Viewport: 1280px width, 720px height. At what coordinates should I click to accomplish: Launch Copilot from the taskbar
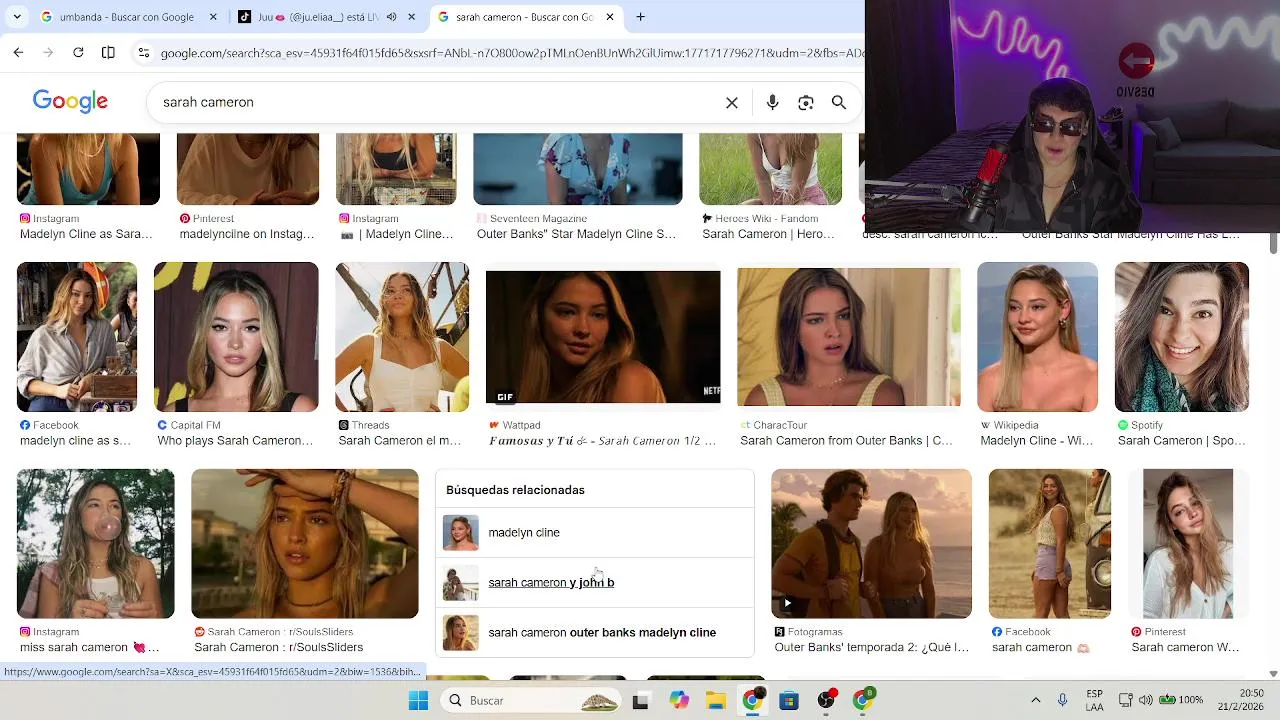click(x=679, y=701)
